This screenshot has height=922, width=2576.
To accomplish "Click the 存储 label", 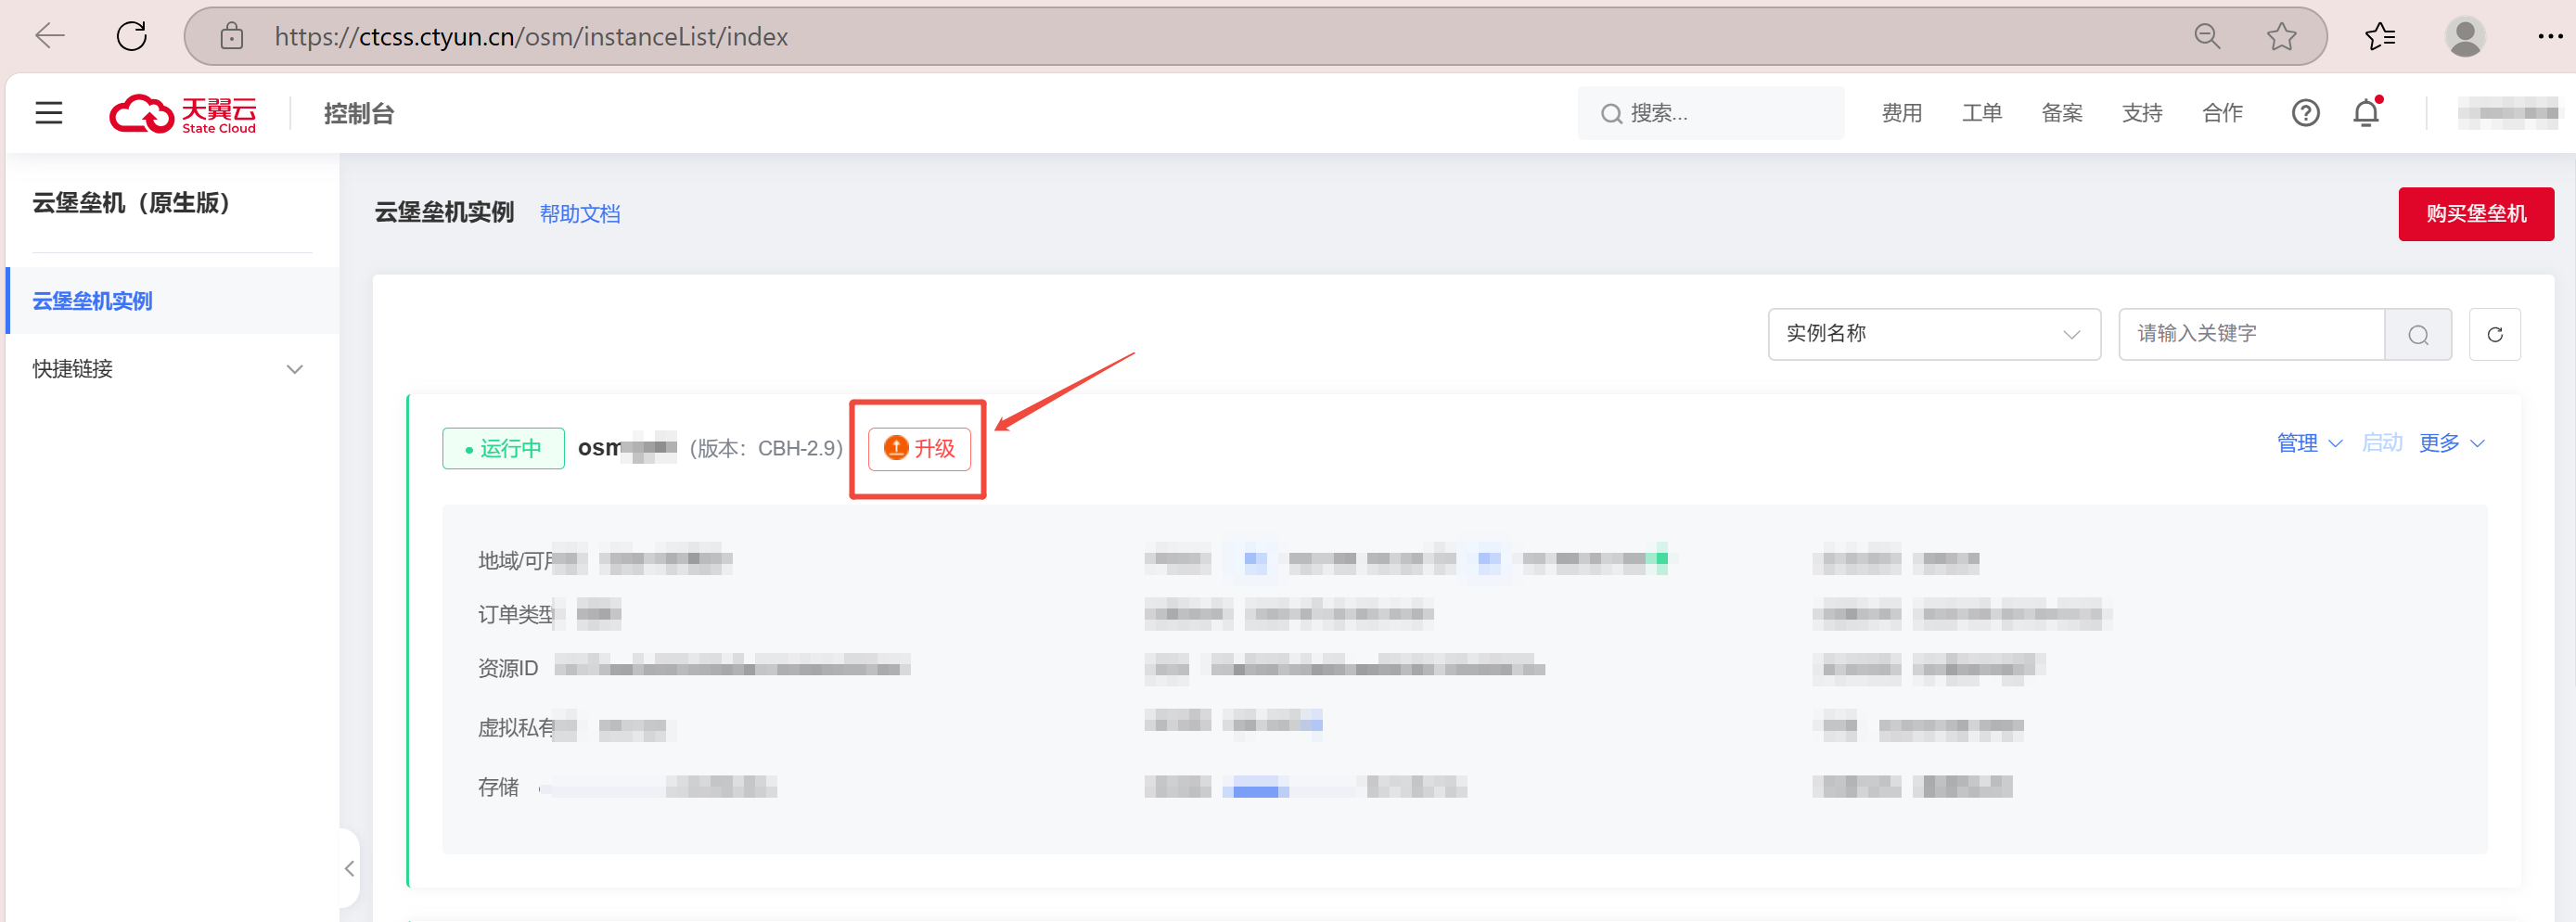I will [498, 788].
